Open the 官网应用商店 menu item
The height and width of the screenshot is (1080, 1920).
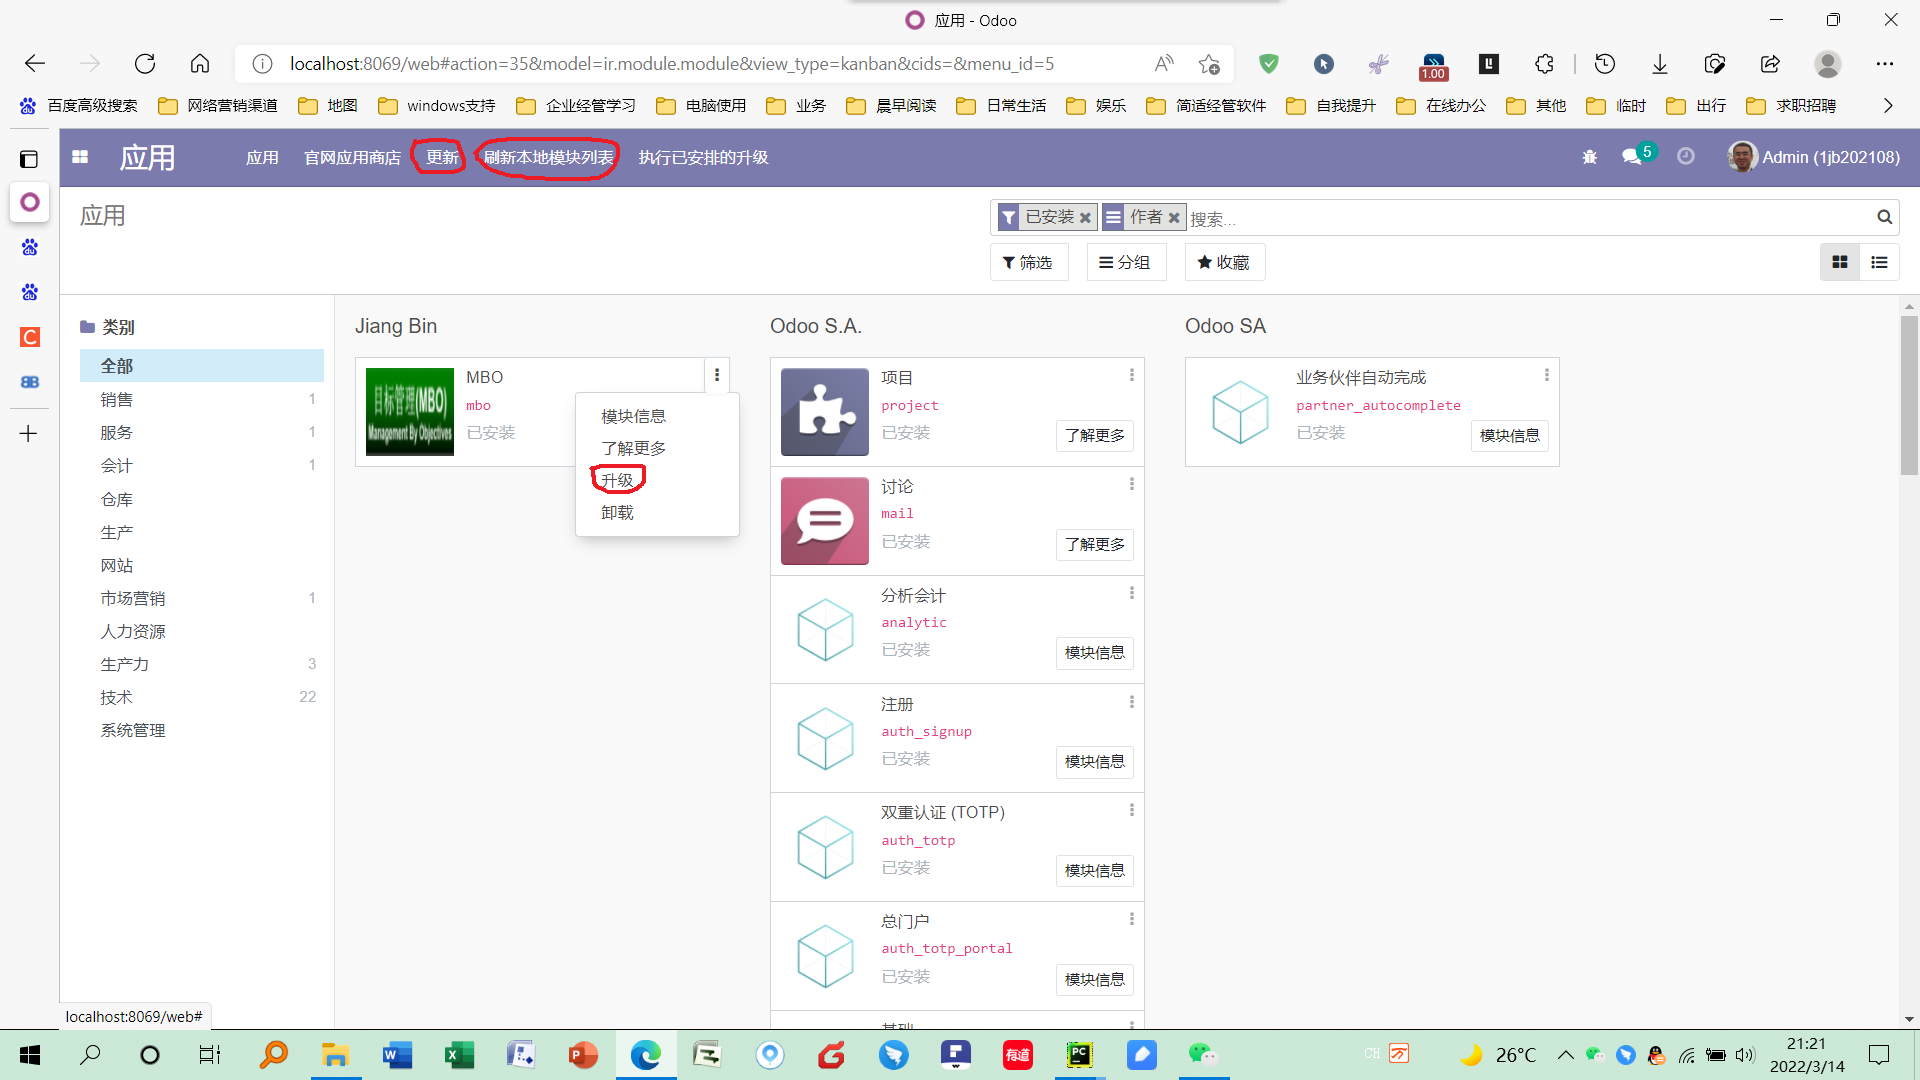tap(352, 157)
